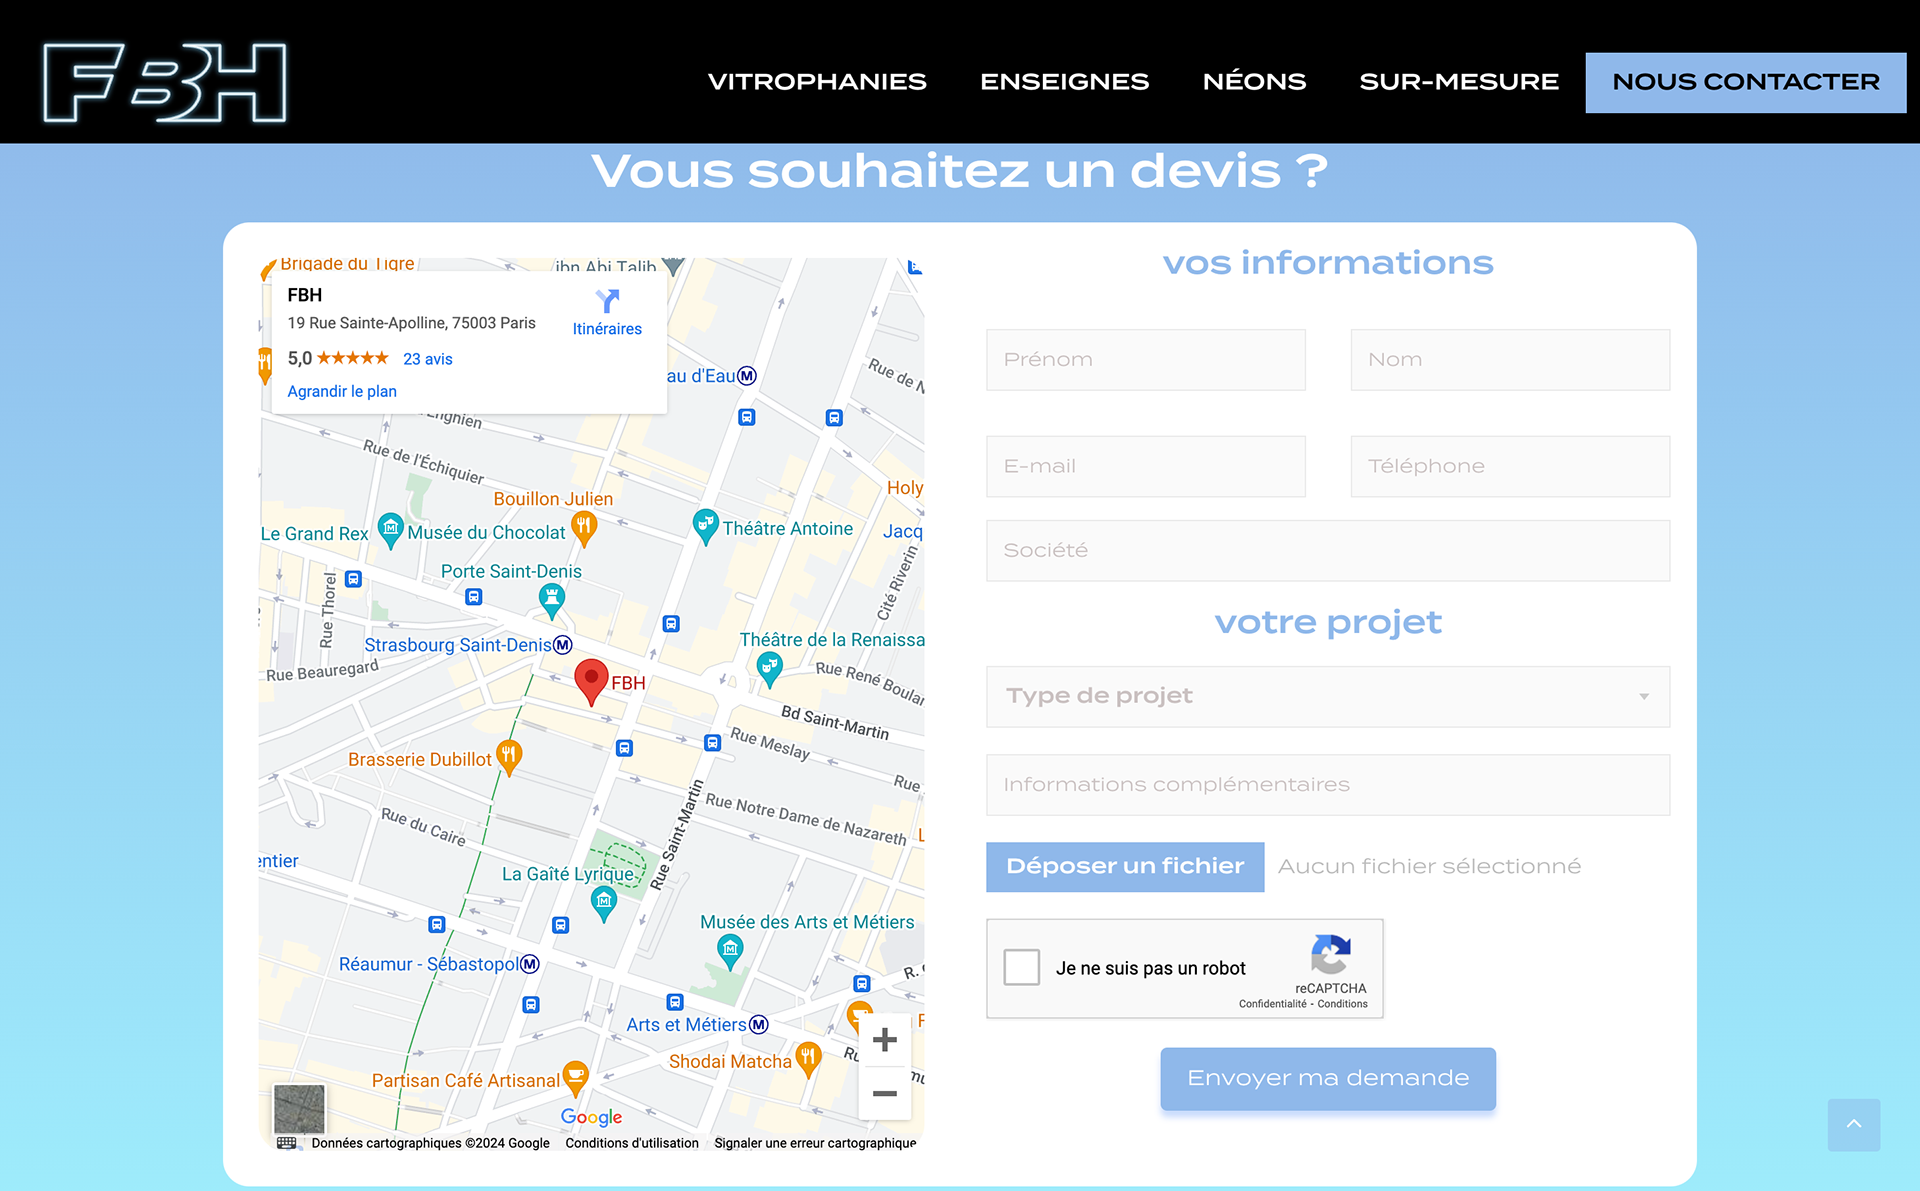1920x1191 pixels.
Task: Open the Vitrophanies menu item
Action: pyautogui.click(x=817, y=82)
